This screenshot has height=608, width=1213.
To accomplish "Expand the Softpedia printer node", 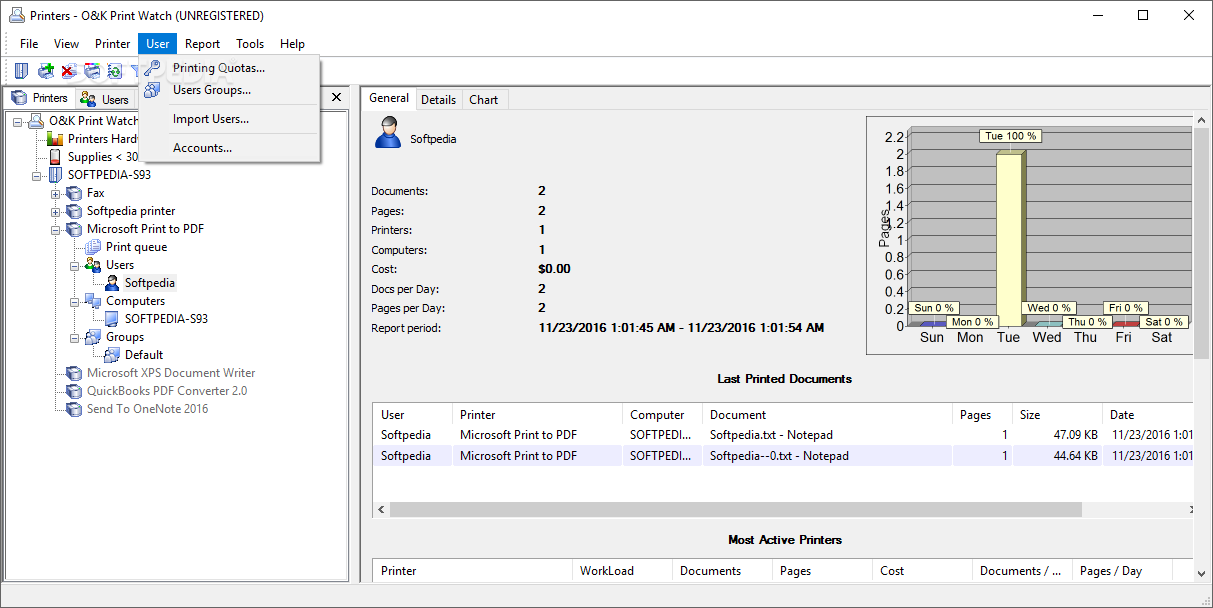I will coord(56,211).
